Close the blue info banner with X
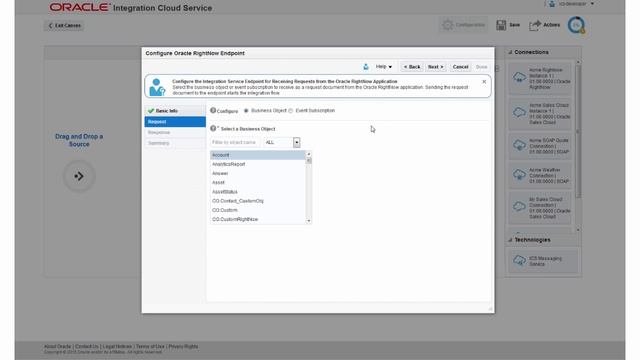 [484, 82]
